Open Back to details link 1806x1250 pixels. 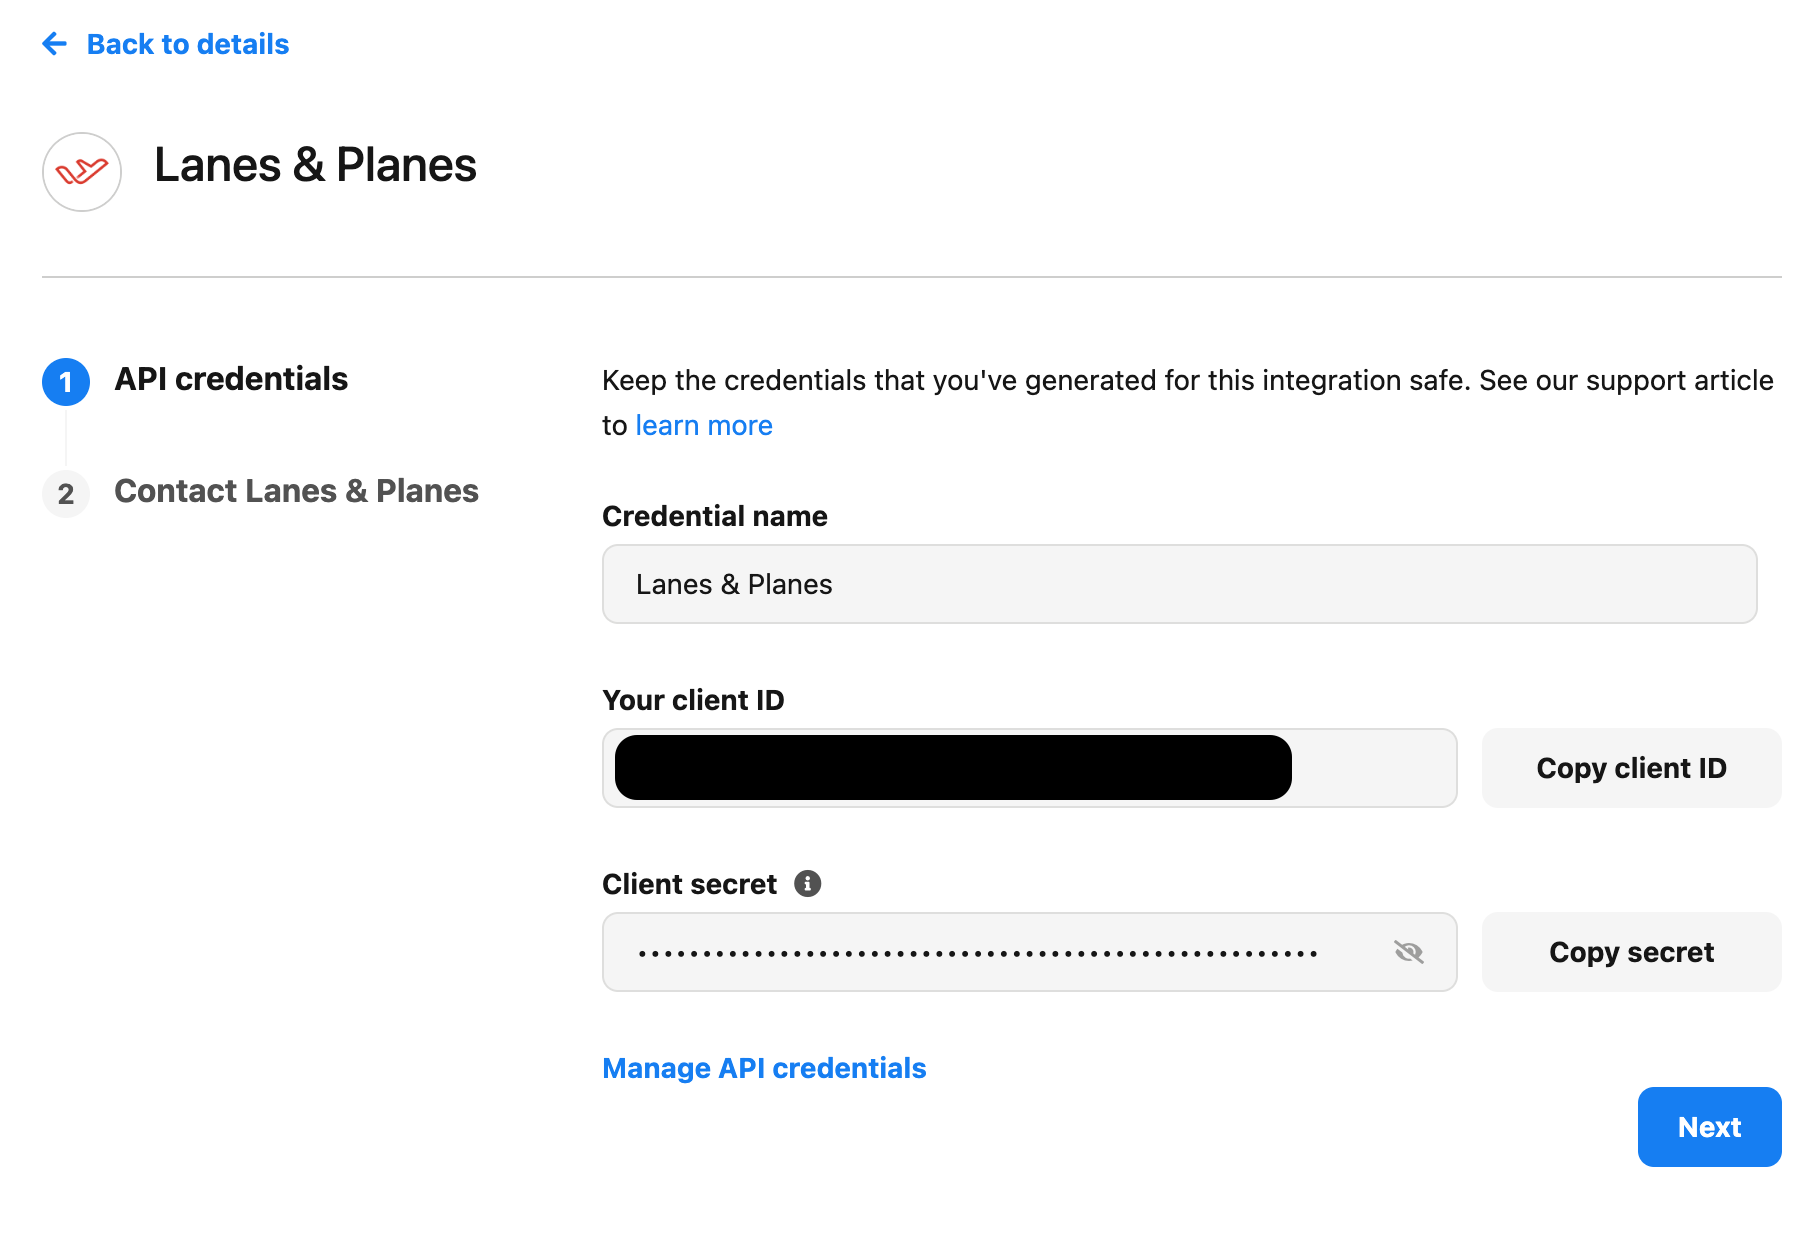click(188, 44)
